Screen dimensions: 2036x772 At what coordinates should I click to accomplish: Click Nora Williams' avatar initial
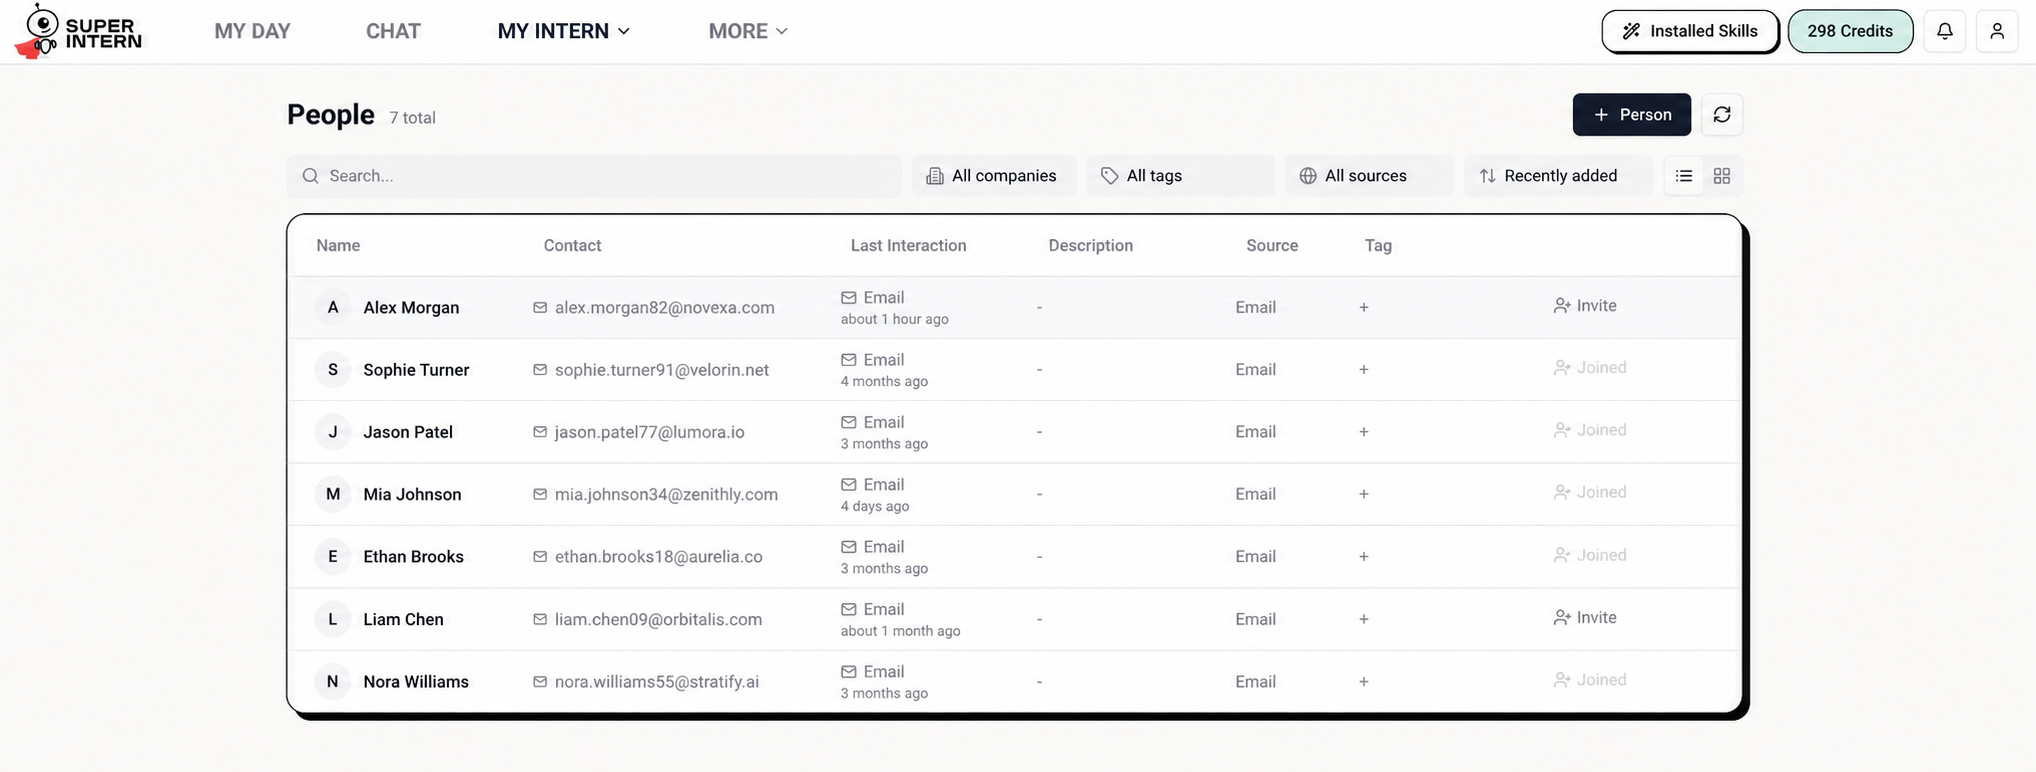click(332, 681)
